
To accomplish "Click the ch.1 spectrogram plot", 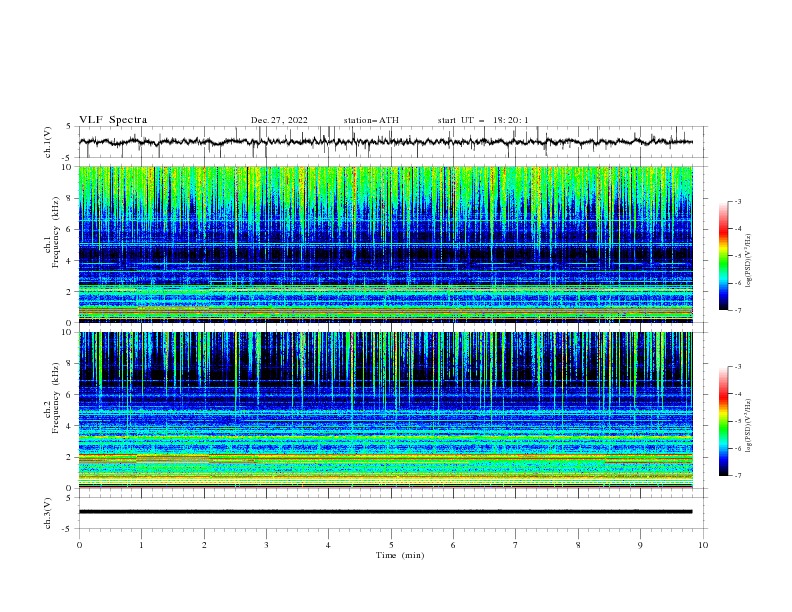I will coord(386,244).
